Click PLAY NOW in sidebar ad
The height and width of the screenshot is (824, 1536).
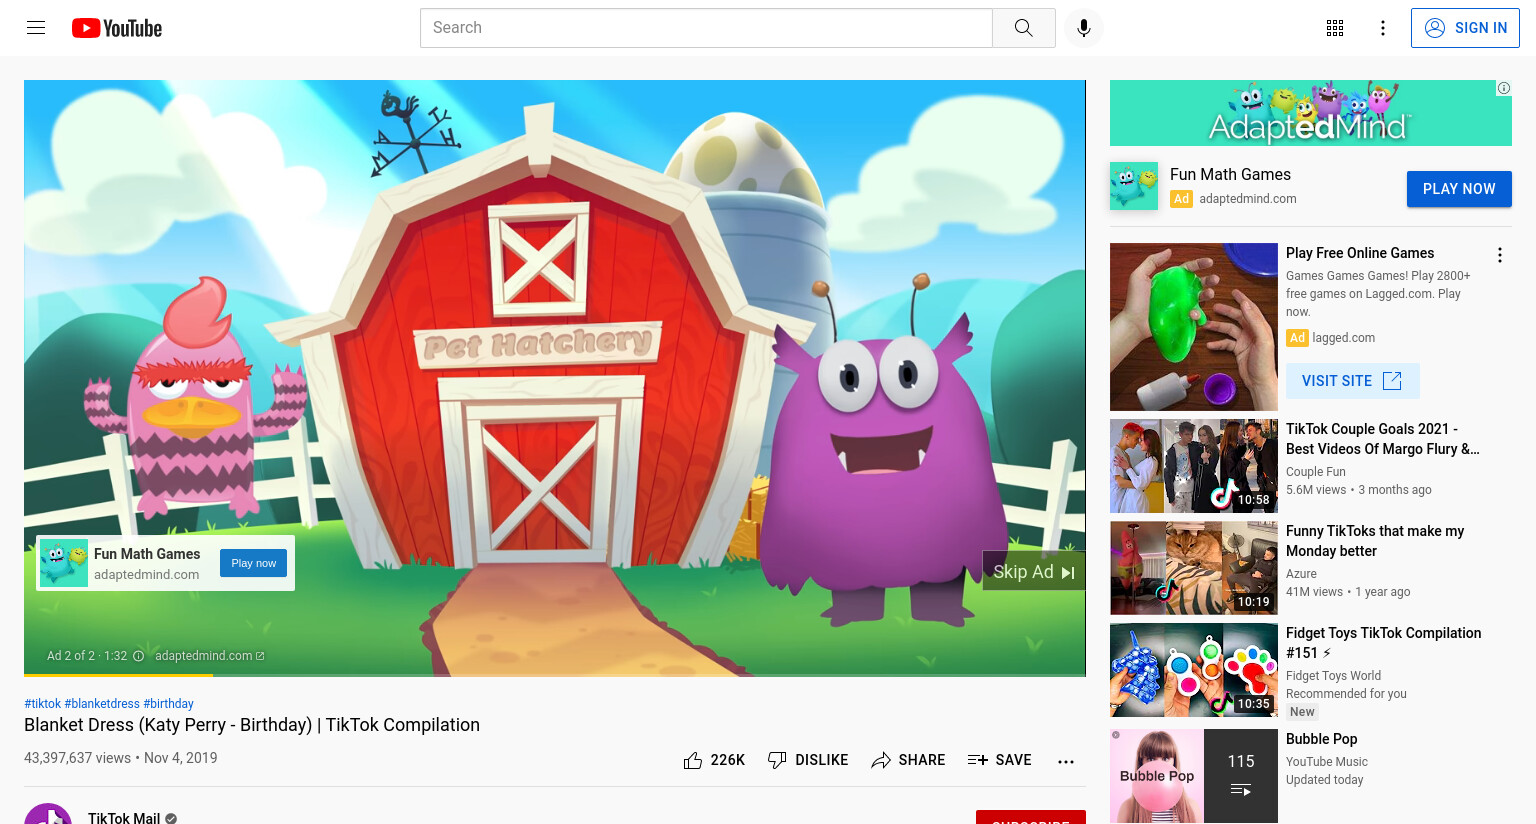pos(1459,189)
